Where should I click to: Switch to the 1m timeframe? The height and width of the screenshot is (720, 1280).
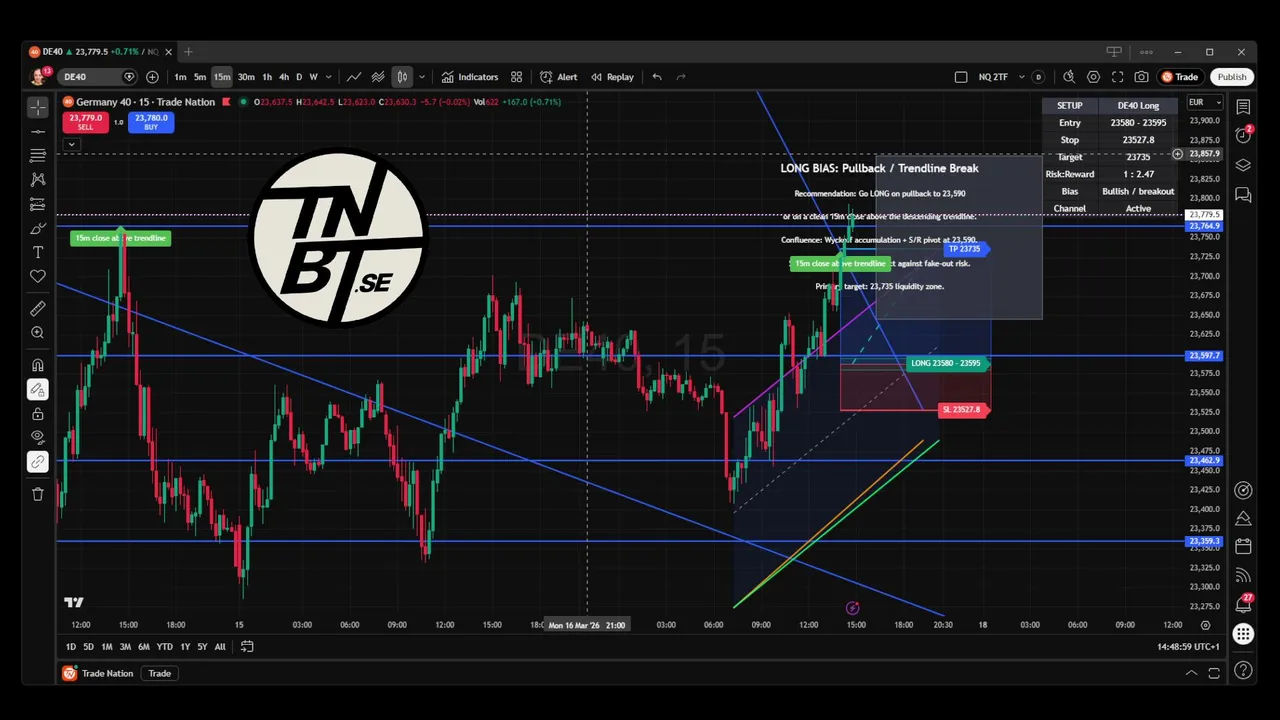pos(180,77)
